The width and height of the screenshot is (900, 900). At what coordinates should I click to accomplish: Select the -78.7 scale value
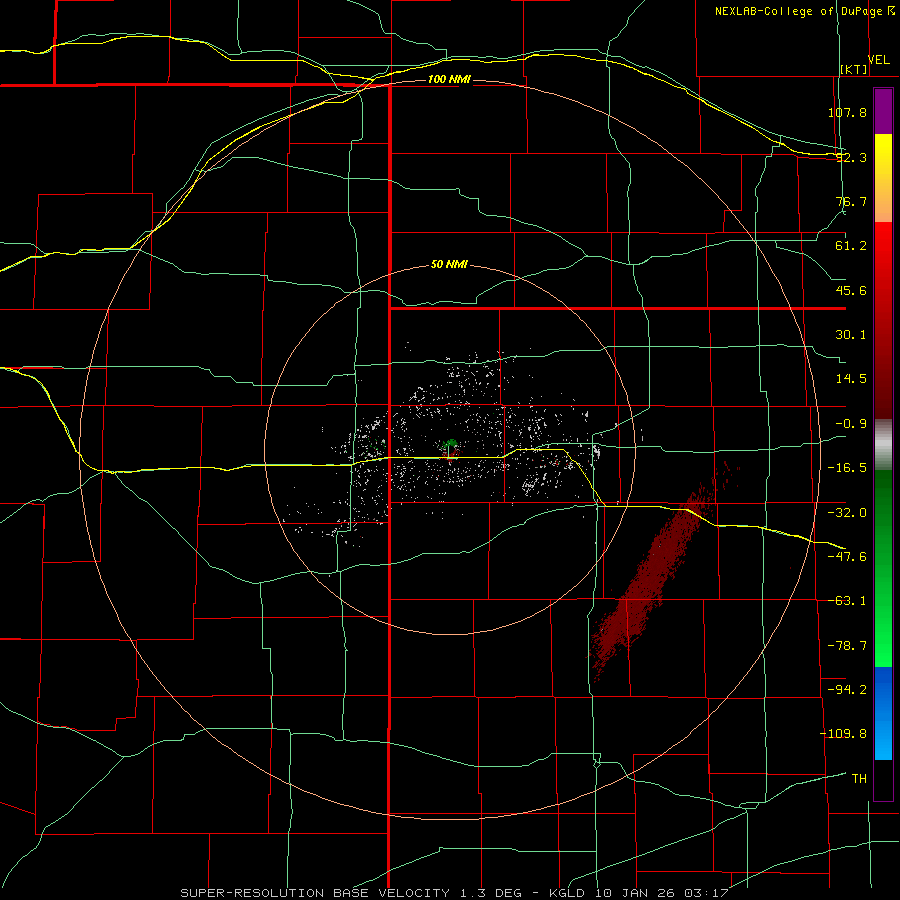pos(847,646)
